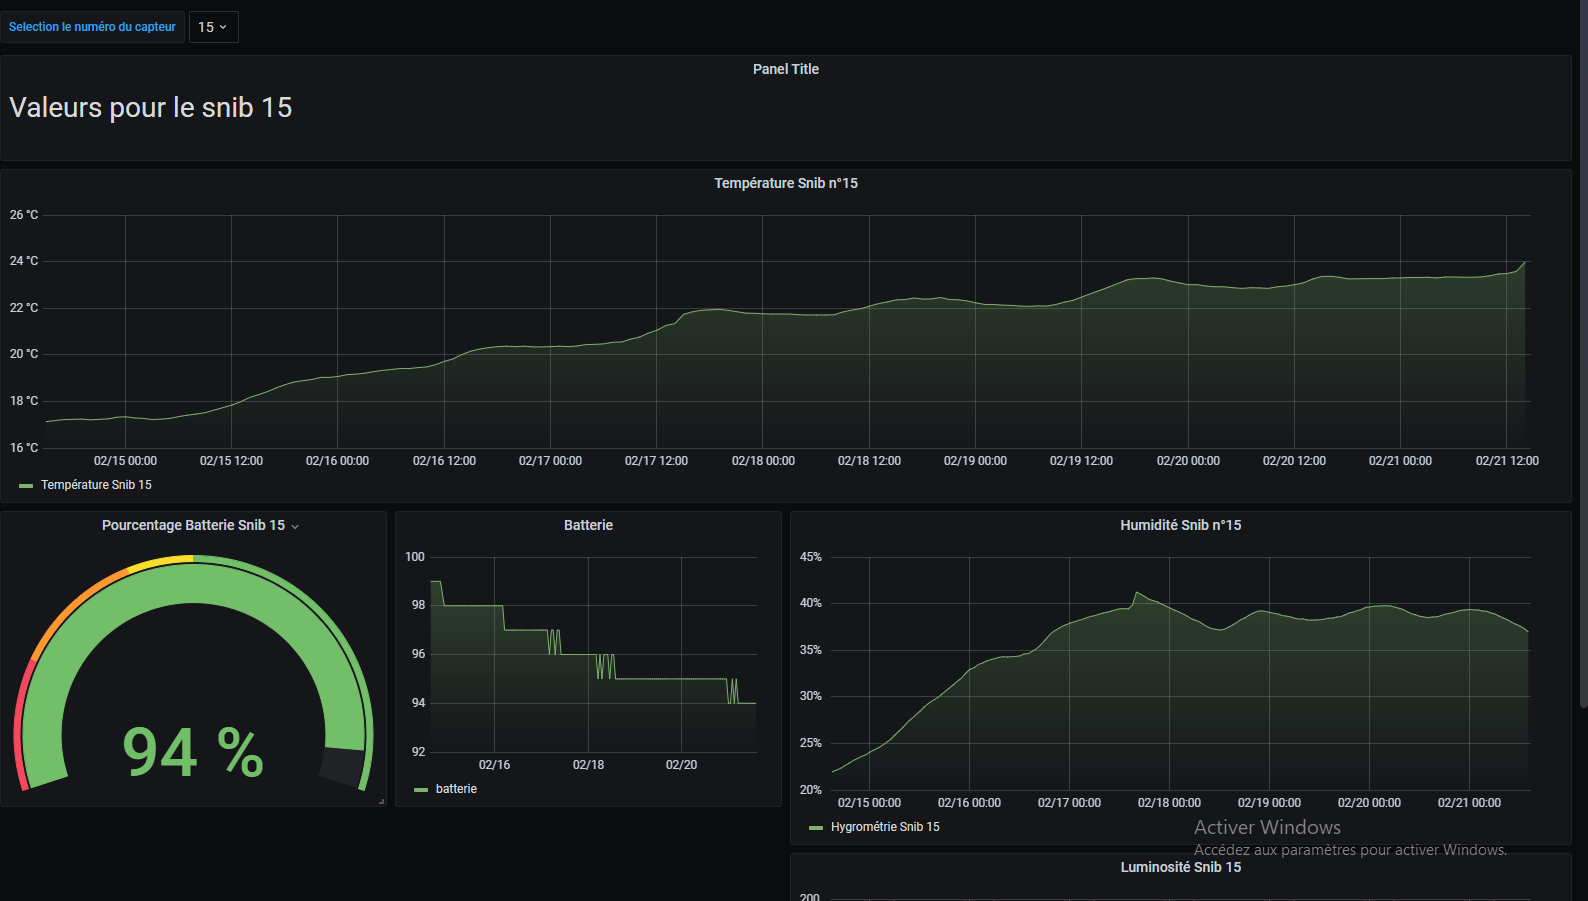This screenshot has width=1588, height=901.
Task: Click the 20% label on humidity axis
Action: click(x=811, y=790)
